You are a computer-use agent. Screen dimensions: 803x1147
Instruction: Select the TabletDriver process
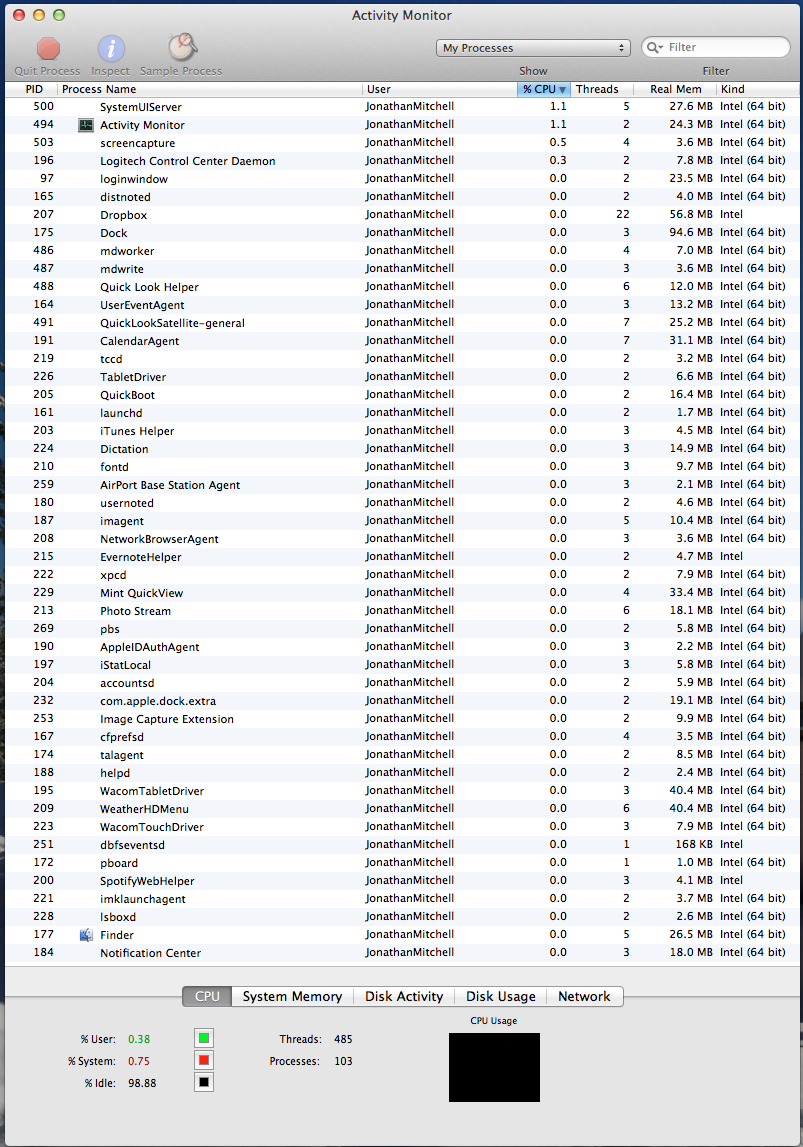pos(402,377)
